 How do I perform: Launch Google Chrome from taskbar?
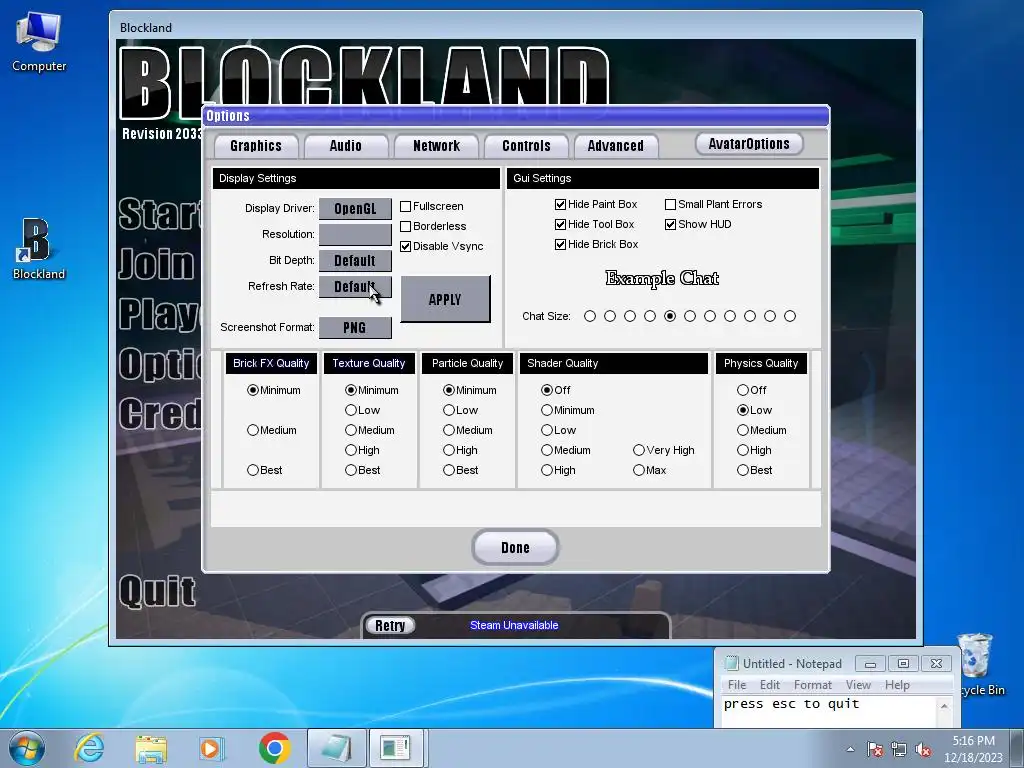pyautogui.click(x=274, y=748)
